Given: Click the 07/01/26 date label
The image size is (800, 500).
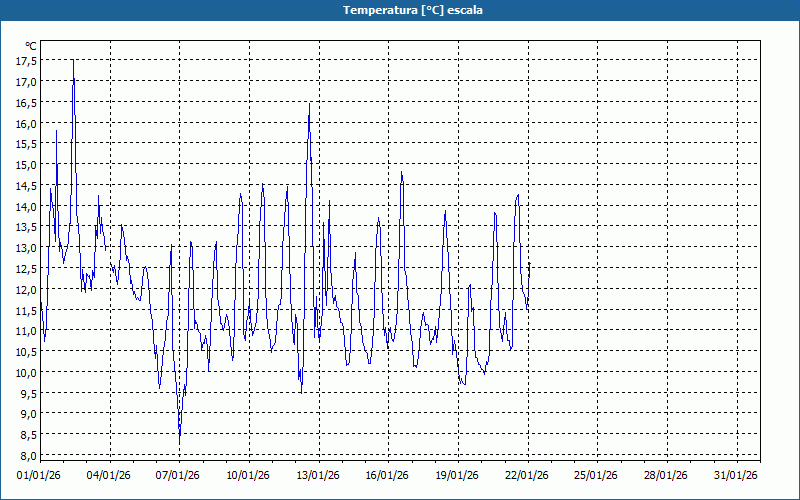Looking at the screenshot, I should 179,476.
